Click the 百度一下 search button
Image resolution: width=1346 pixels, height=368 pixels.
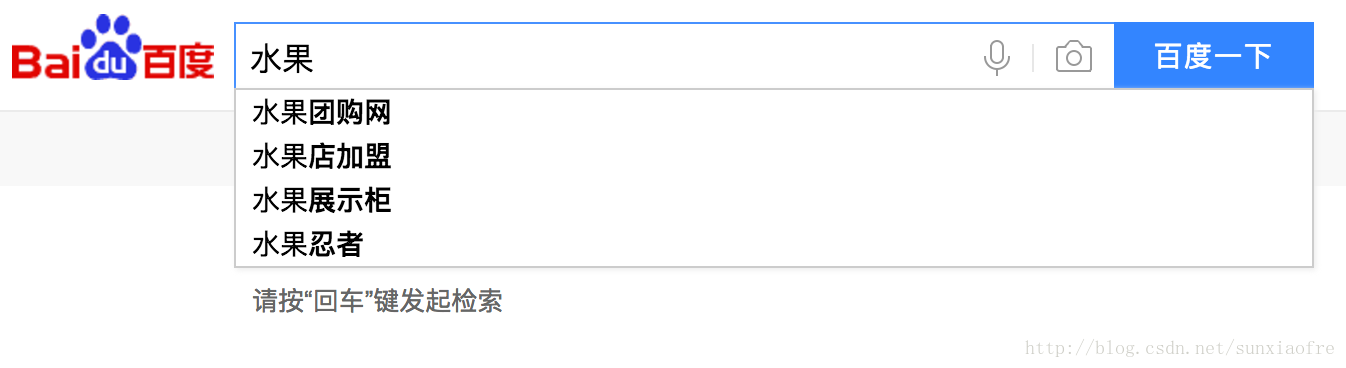pyautogui.click(x=1213, y=56)
